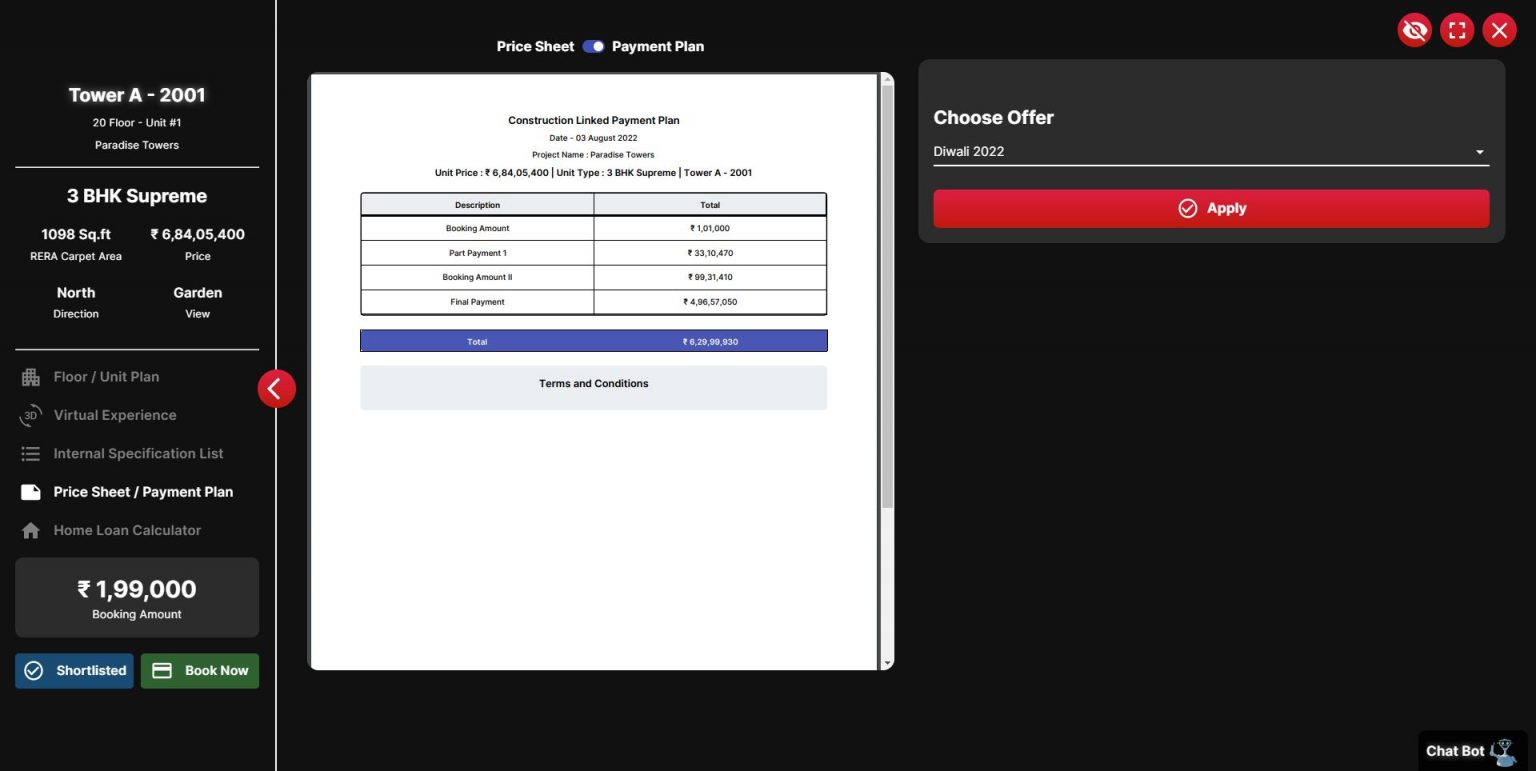Click the Home Loan Calculator house icon
Image resolution: width=1536 pixels, height=771 pixels.
pos(31,531)
